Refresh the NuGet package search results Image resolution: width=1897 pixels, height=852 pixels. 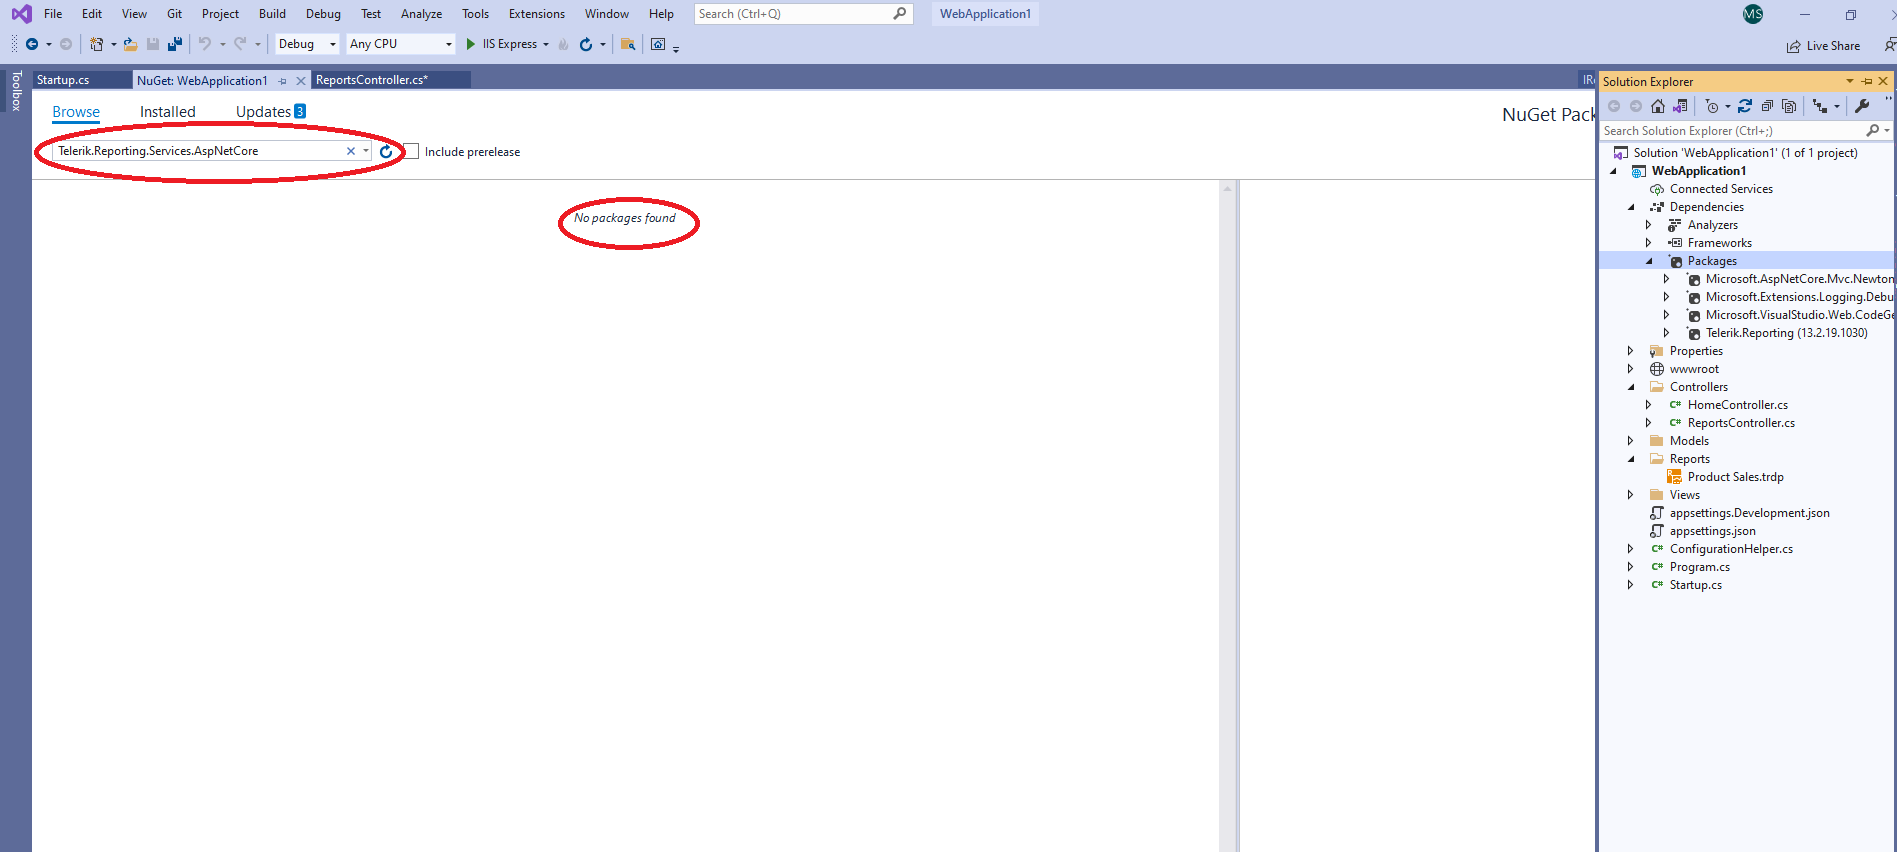[x=386, y=152]
